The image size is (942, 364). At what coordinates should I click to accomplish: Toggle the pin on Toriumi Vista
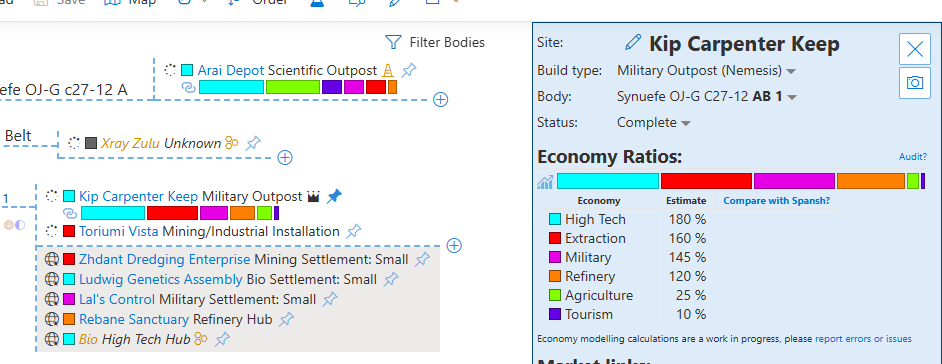pyautogui.click(x=354, y=231)
